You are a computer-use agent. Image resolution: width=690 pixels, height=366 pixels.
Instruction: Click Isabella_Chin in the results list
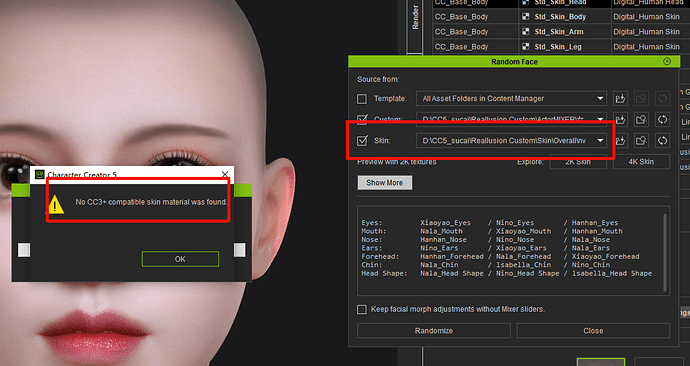pos(524,265)
